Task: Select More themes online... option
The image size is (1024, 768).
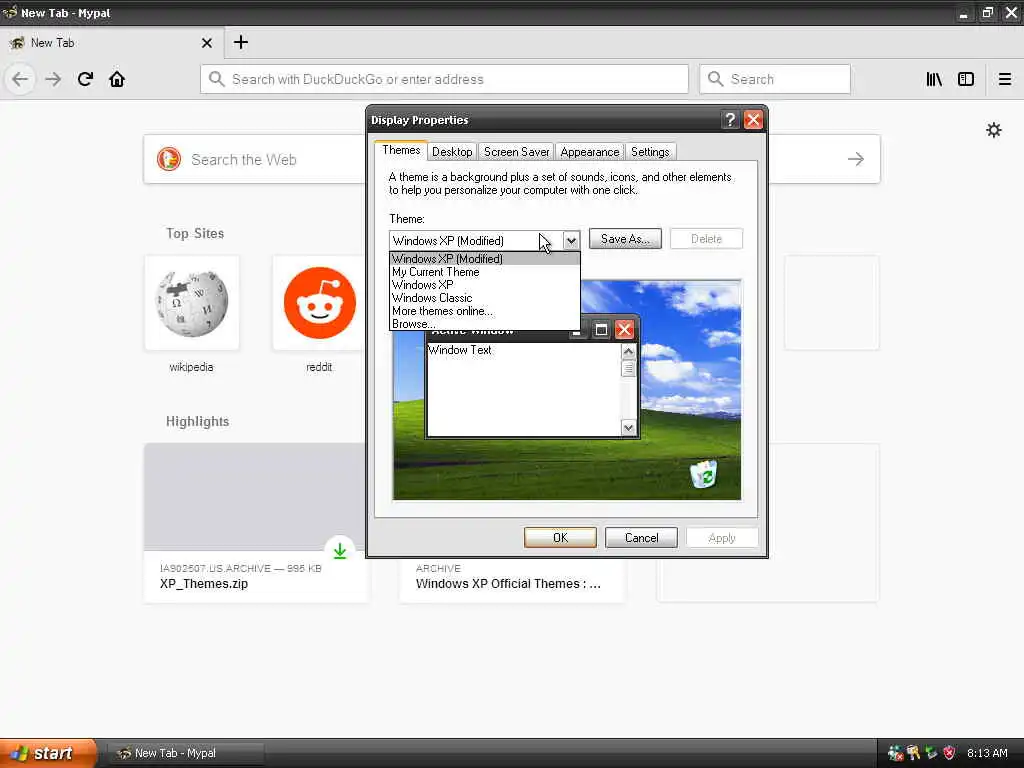Action: point(485,311)
